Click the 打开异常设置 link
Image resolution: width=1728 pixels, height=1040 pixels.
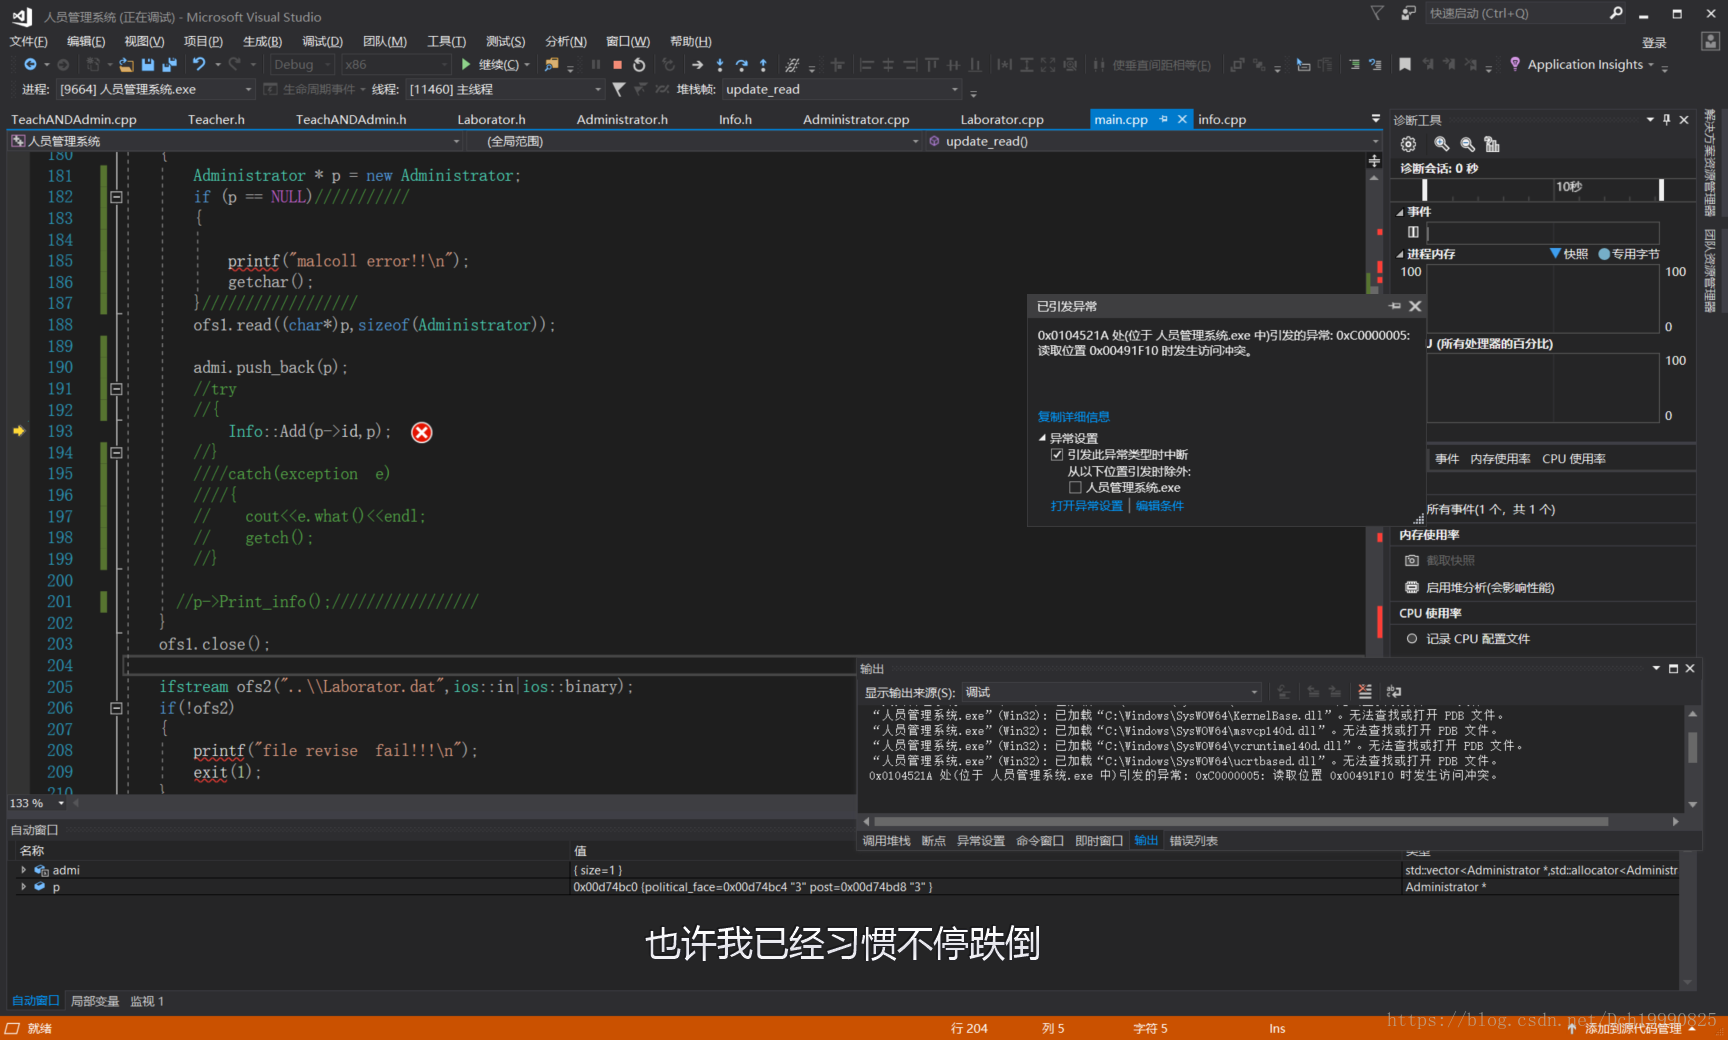[x=1087, y=506]
